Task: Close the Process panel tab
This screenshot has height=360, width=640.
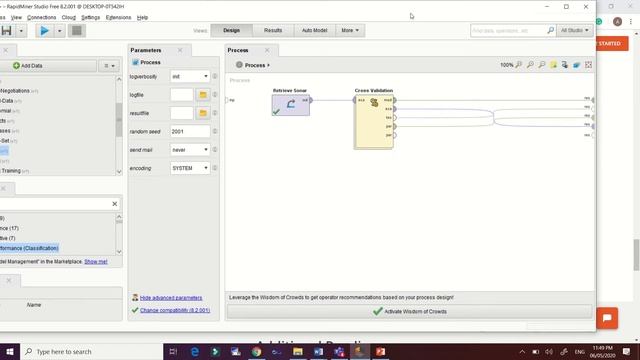Action: (267, 50)
